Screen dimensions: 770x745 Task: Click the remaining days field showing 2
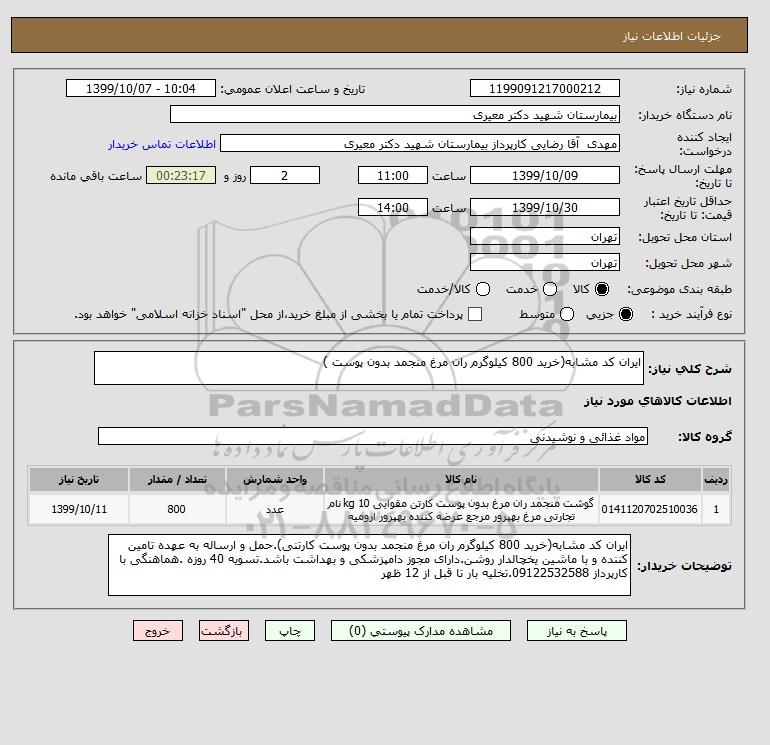pos(285,175)
